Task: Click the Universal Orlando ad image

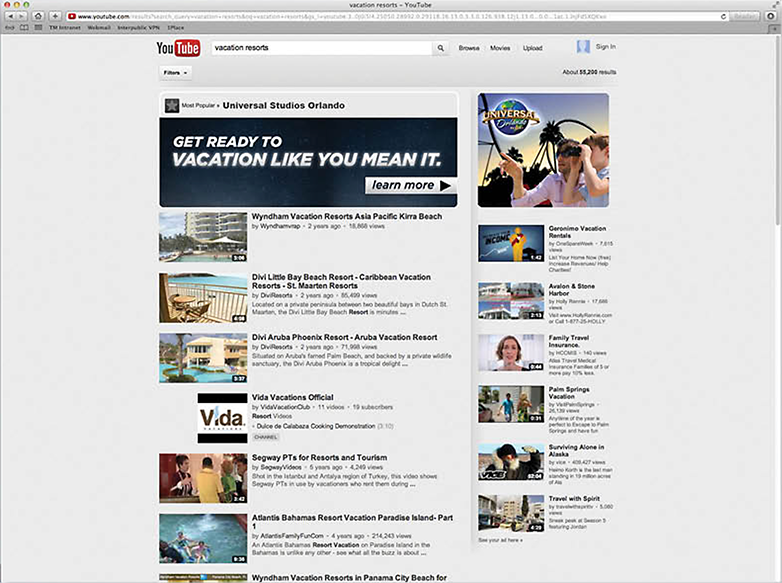Action: click(543, 150)
